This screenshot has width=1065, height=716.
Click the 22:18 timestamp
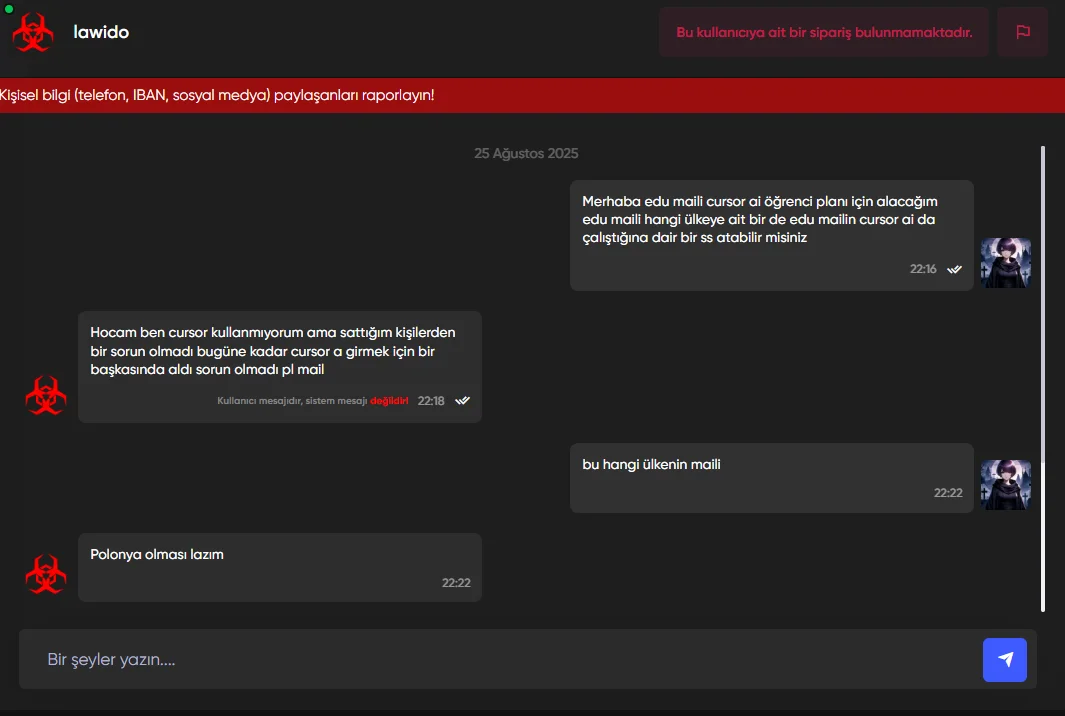pos(431,401)
